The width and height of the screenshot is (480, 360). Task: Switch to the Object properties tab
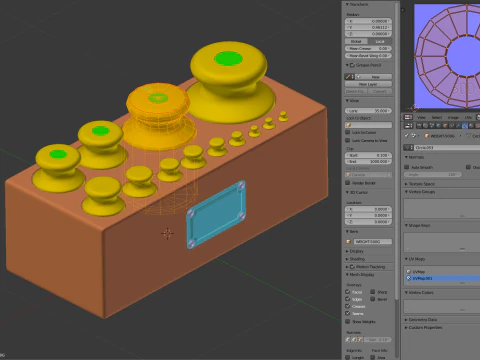pyautogui.click(x=445, y=126)
